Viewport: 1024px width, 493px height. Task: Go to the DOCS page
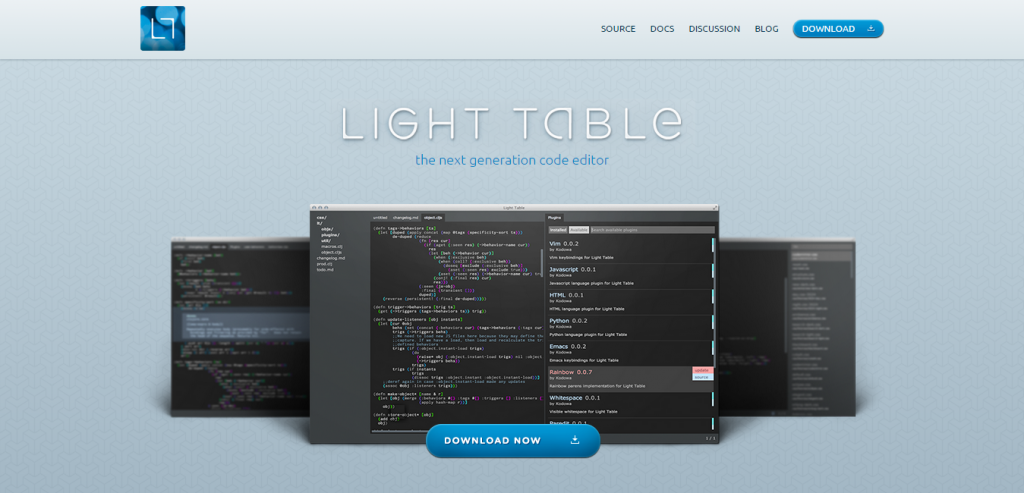coord(662,29)
